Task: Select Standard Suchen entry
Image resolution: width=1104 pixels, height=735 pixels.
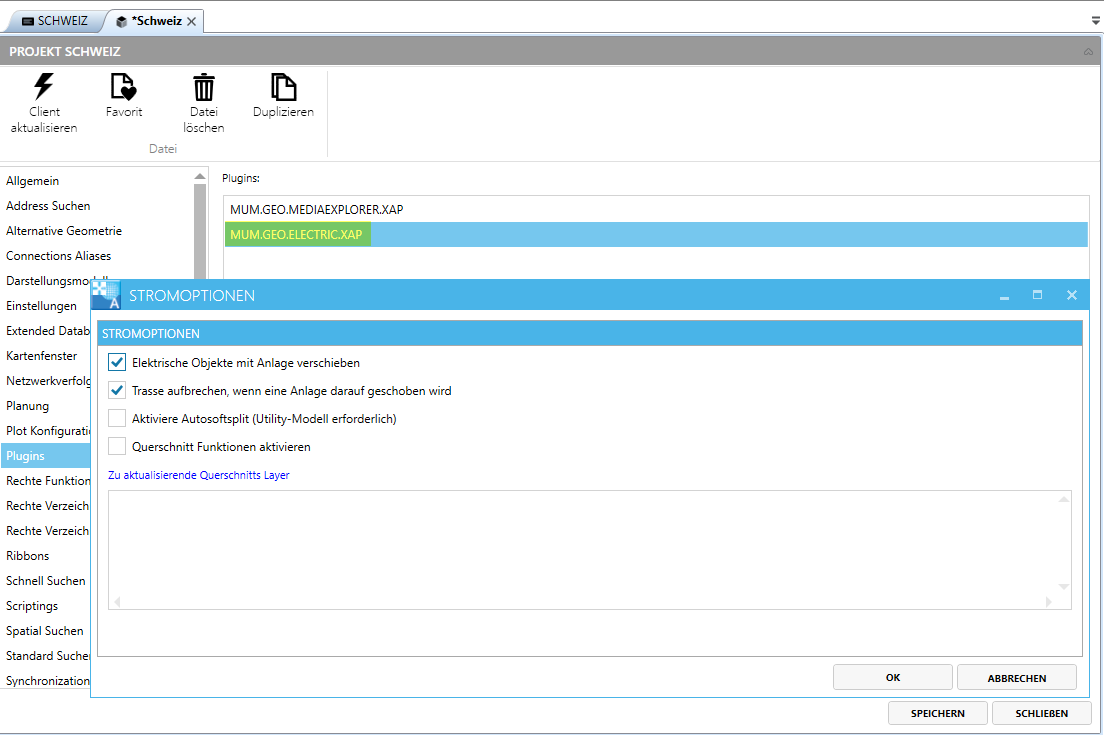Action: pyautogui.click(x=47, y=655)
